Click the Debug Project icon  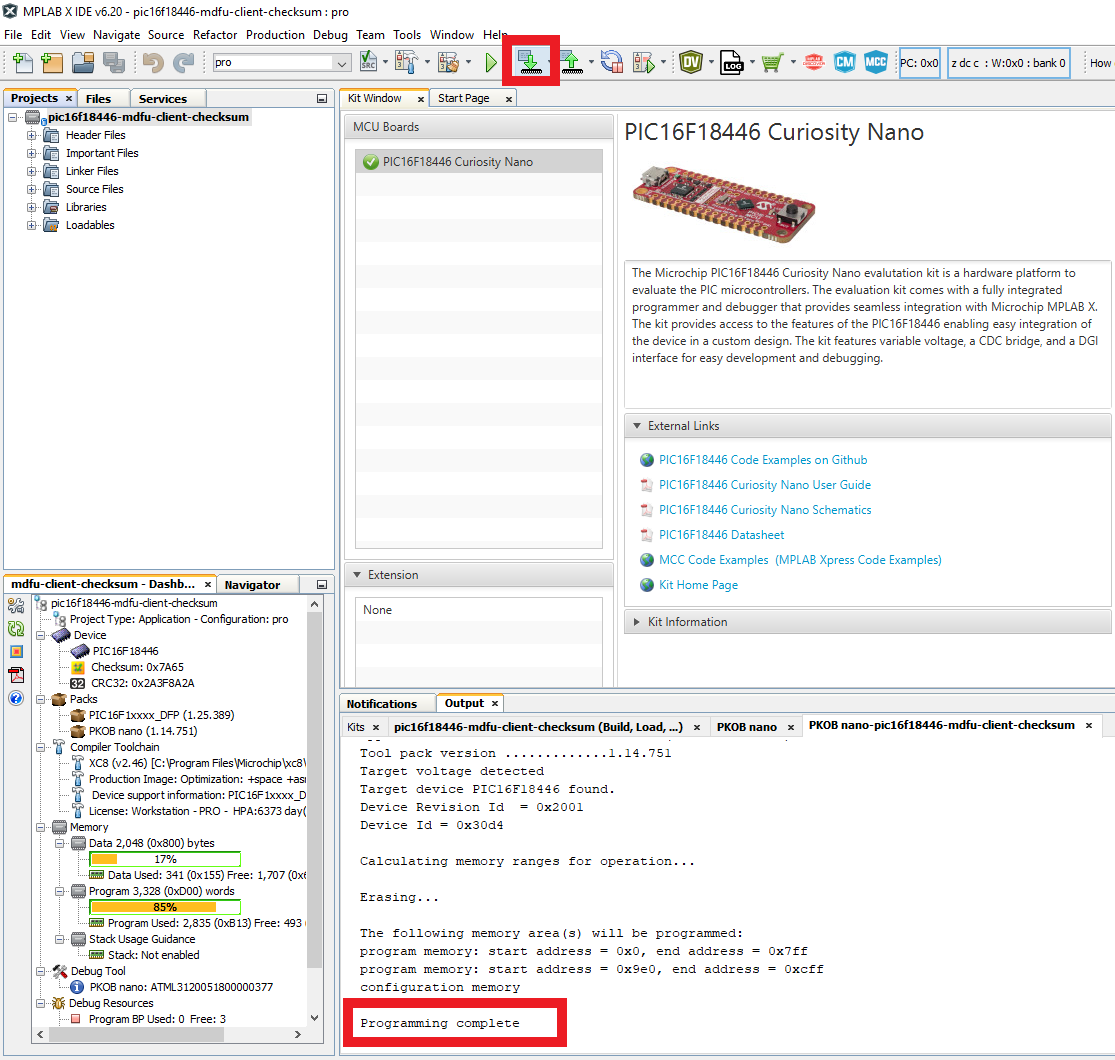point(643,63)
